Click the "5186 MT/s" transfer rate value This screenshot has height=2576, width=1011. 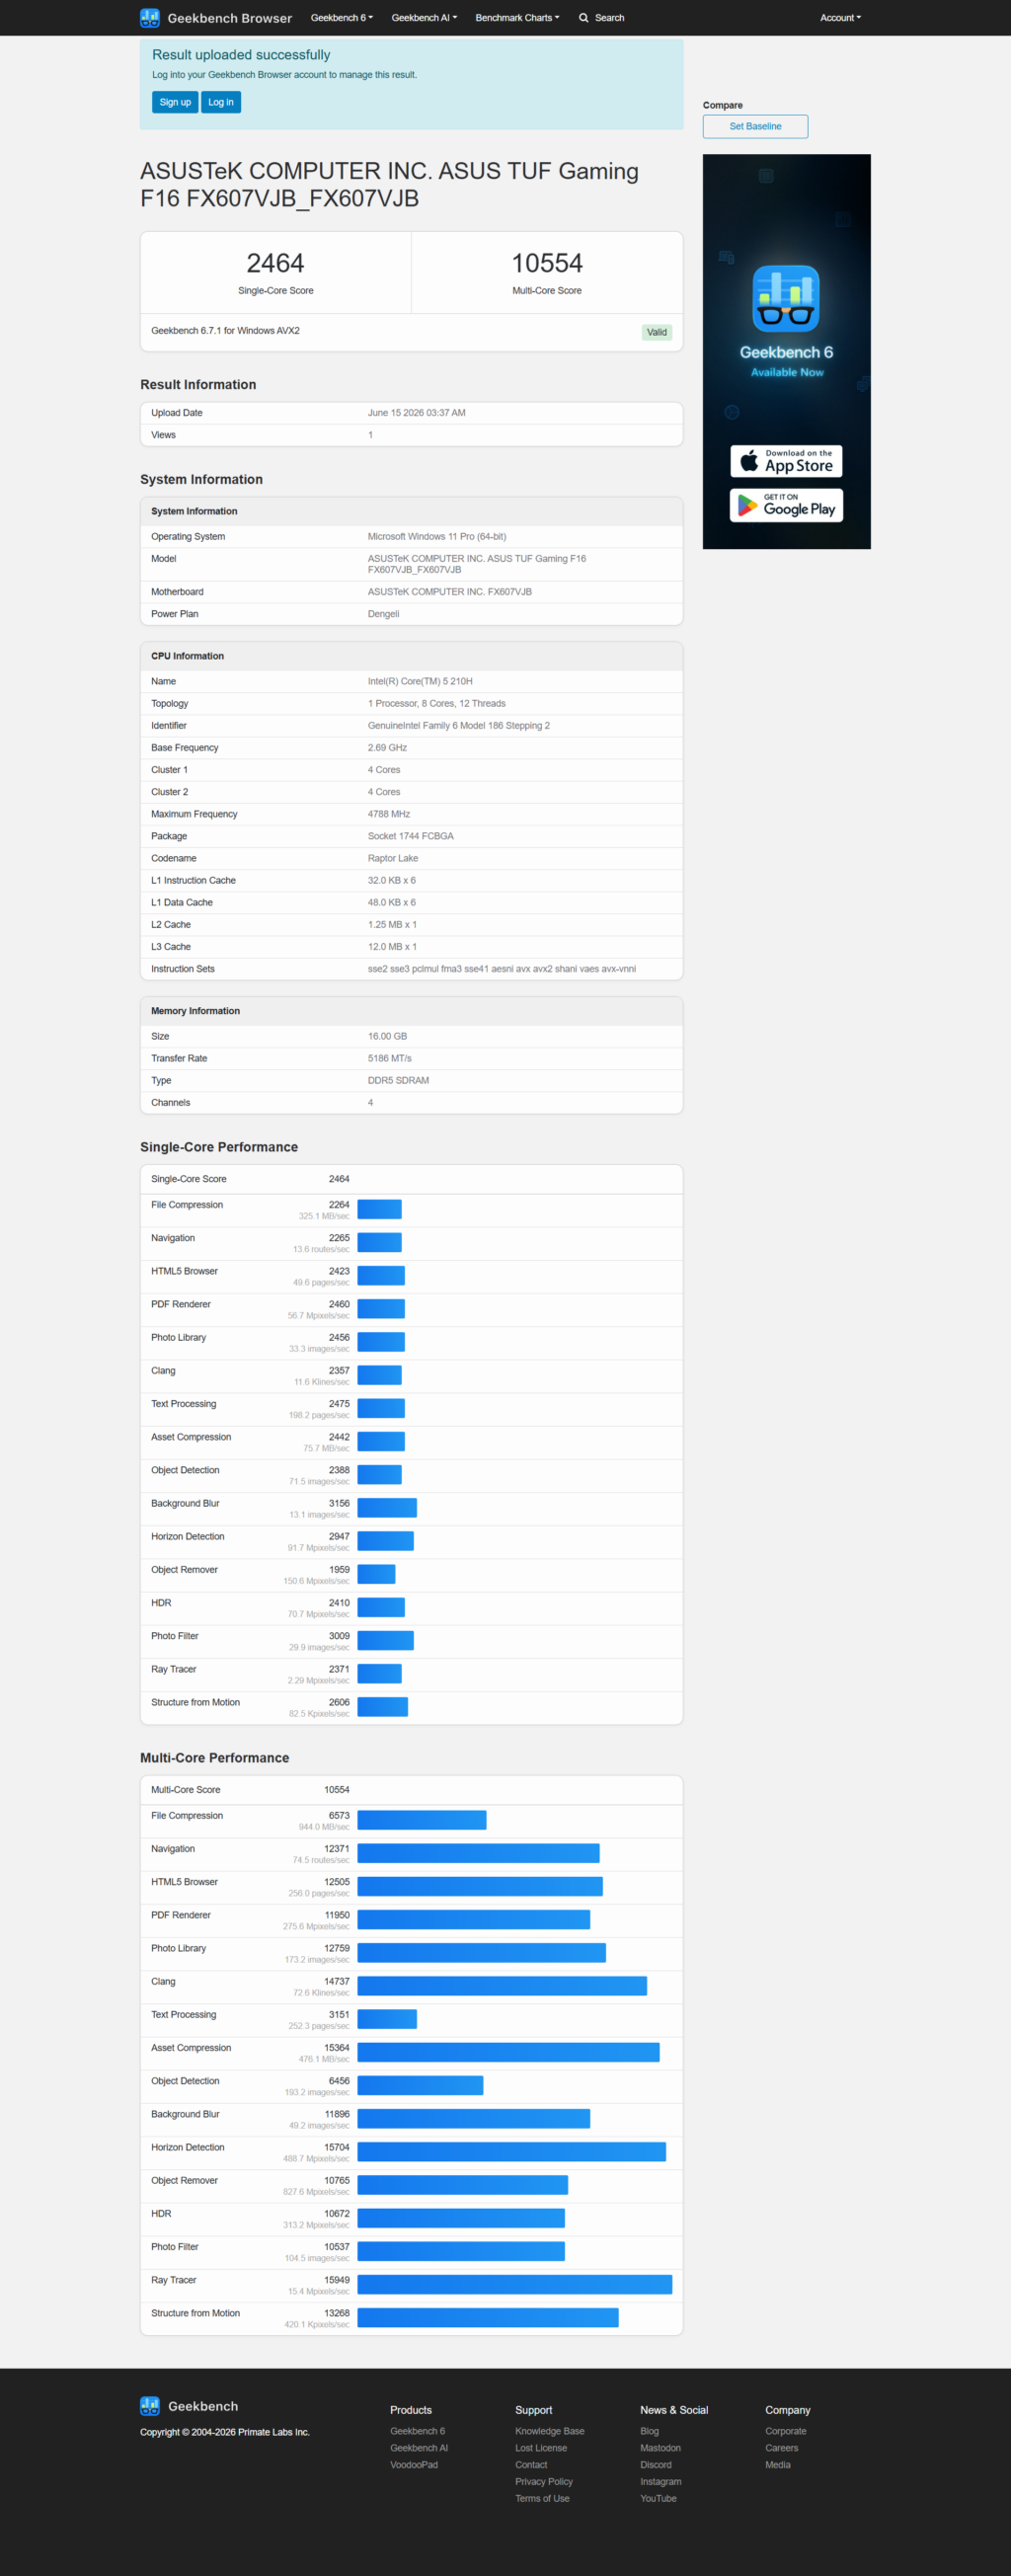pos(389,1058)
